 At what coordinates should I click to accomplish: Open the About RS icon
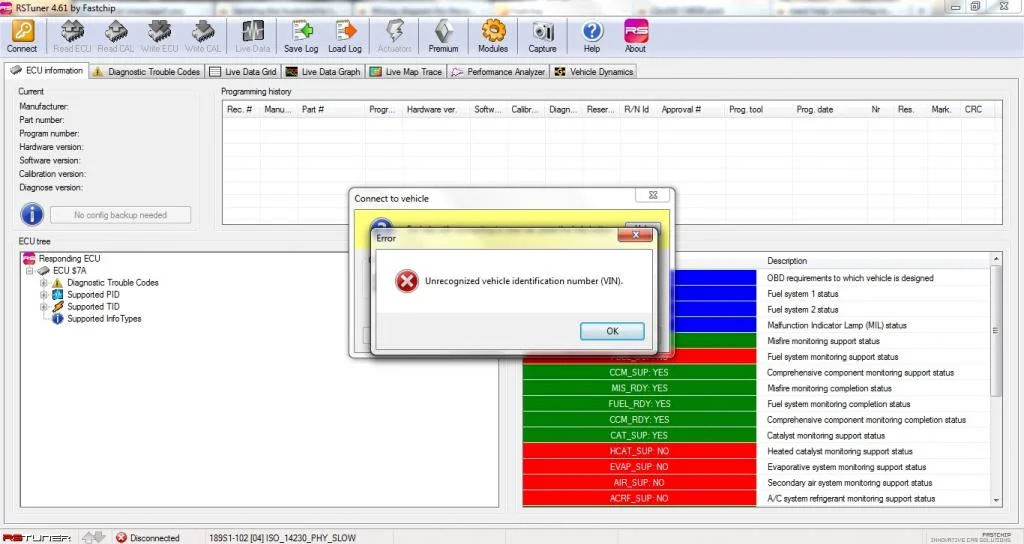[x=635, y=31]
